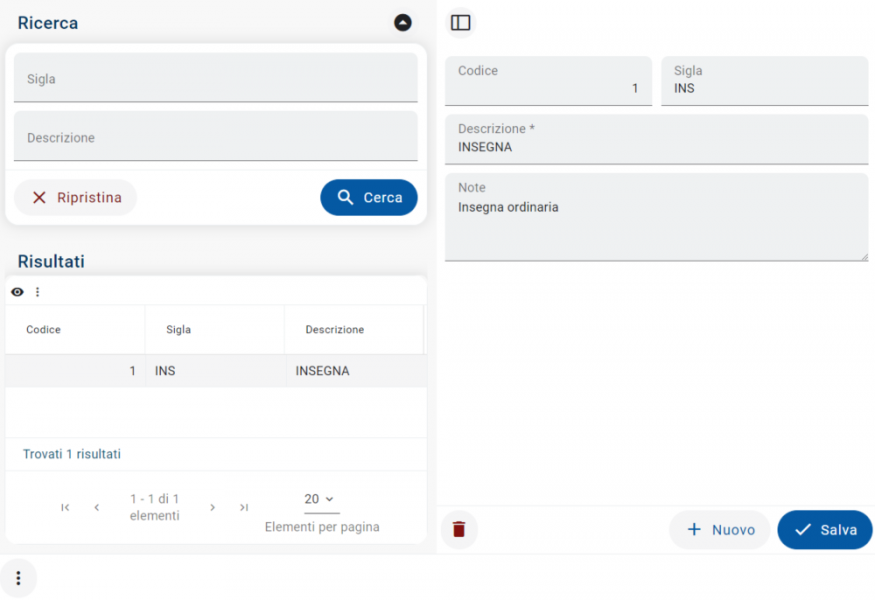
Task: Go to the previous results page
Action: (97, 507)
